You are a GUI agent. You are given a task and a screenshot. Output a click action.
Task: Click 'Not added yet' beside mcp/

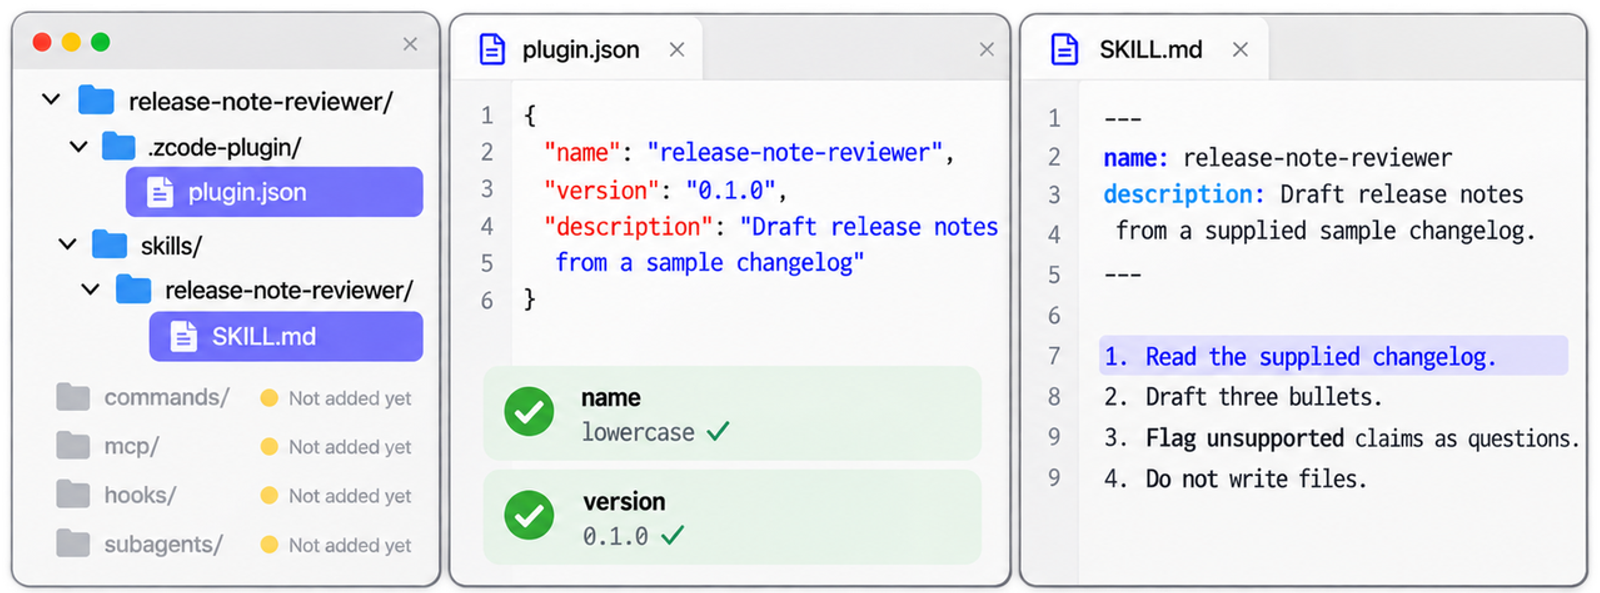[350, 447]
